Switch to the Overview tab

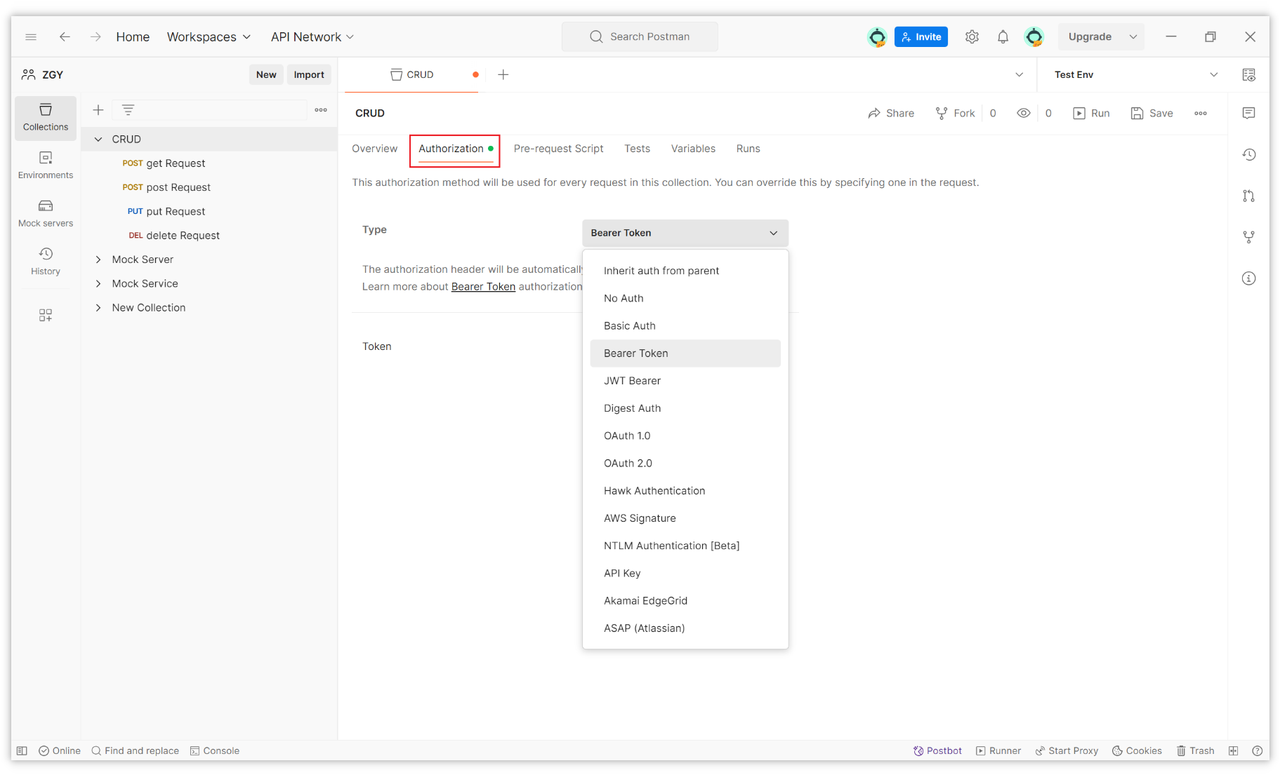coord(374,149)
